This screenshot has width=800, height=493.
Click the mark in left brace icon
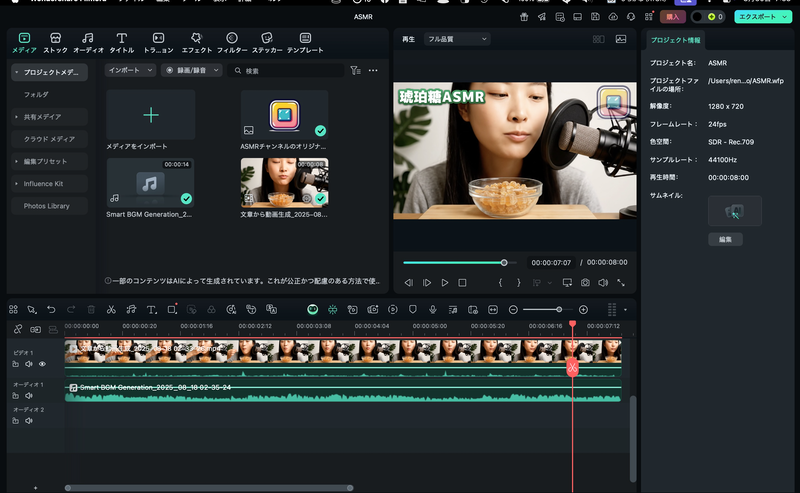[x=501, y=282]
